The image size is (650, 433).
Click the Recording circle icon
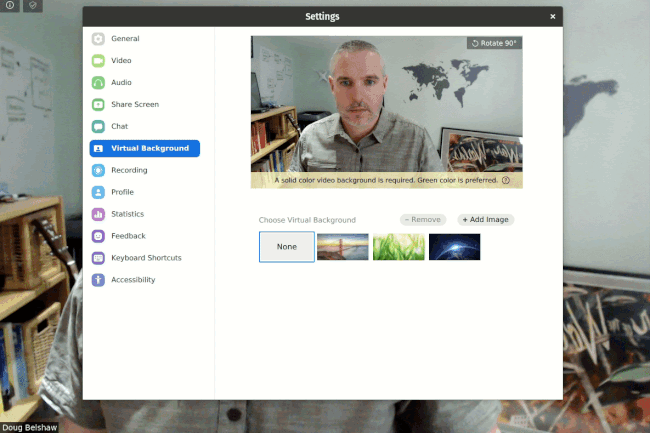[98, 170]
